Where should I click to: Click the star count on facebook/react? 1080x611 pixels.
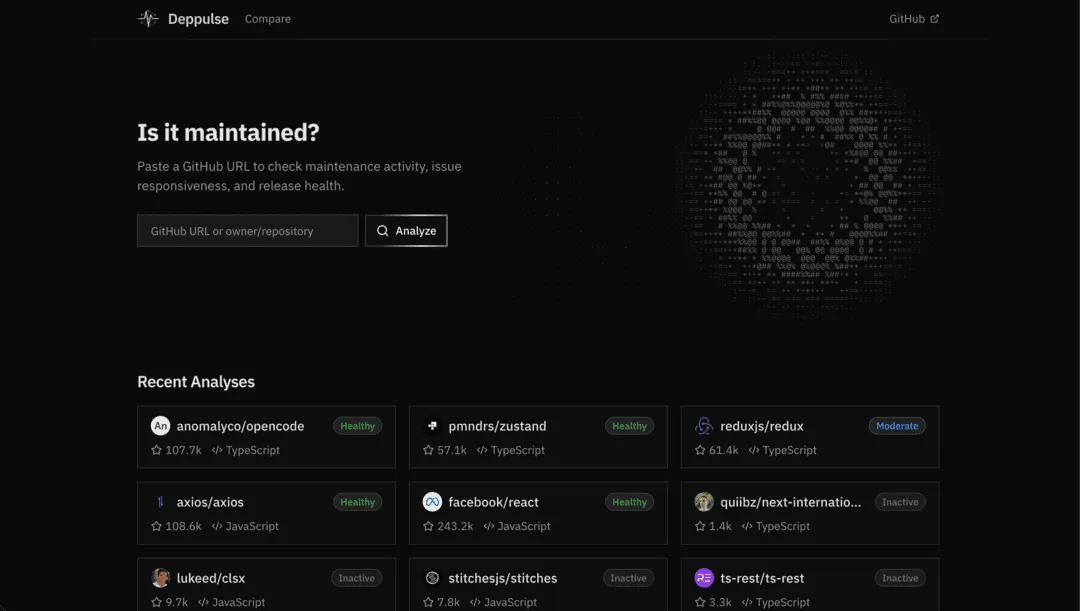click(x=448, y=526)
